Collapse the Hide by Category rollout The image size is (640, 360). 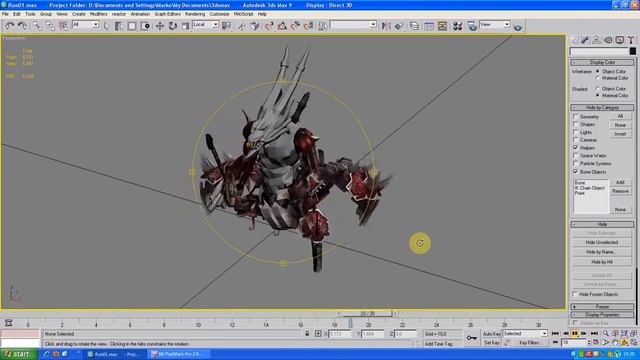[602, 107]
